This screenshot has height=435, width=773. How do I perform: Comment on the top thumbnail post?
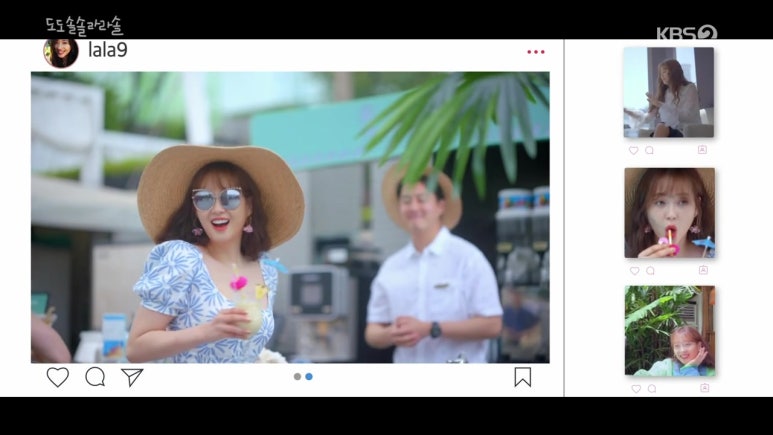click(649, 150)
